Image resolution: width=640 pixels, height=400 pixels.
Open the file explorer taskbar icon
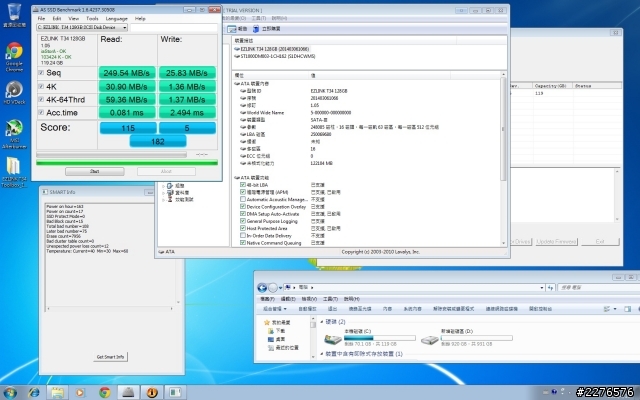(57, 393)
